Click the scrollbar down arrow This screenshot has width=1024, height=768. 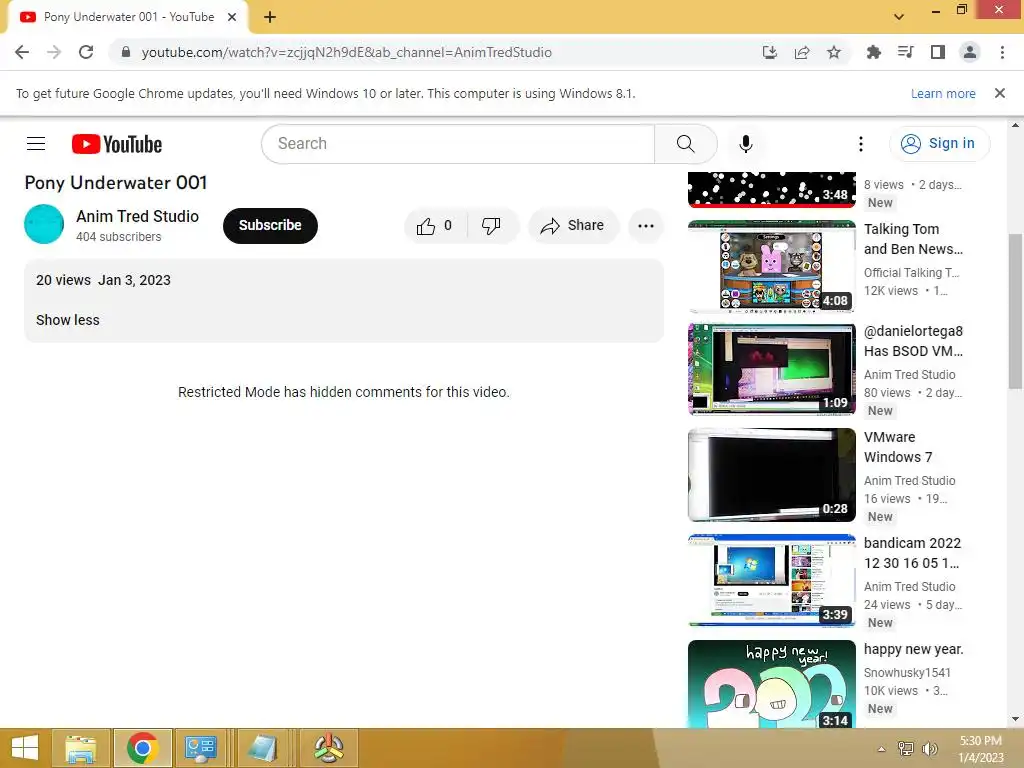click(1016, 720)
